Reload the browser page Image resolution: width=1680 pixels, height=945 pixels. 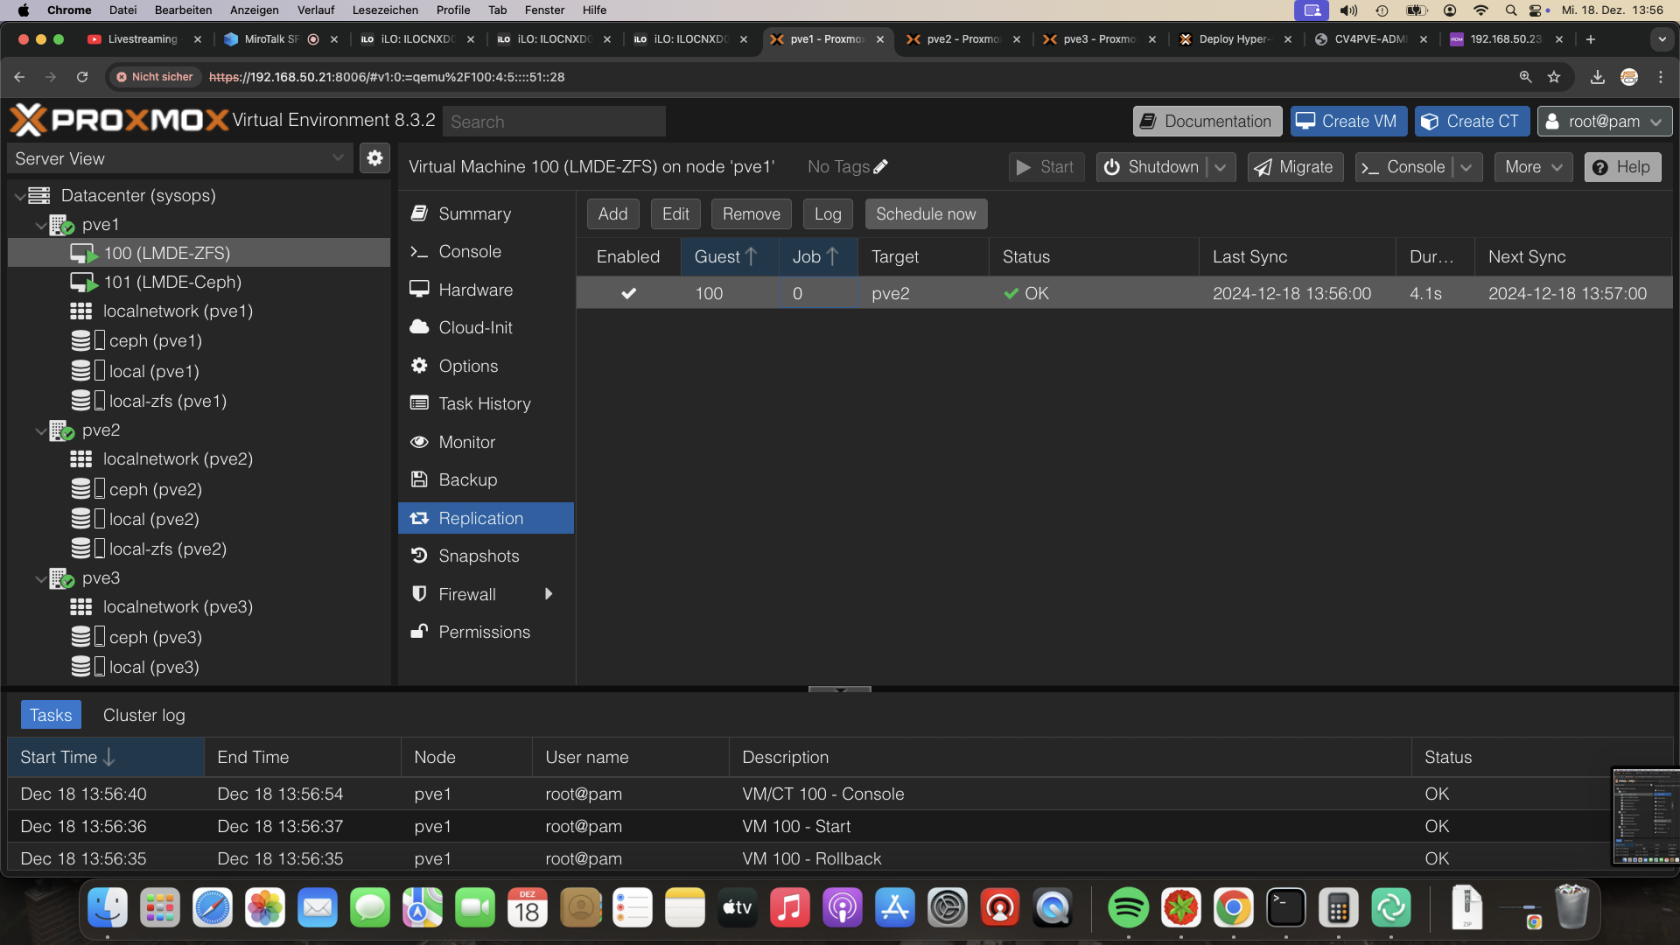82,77
